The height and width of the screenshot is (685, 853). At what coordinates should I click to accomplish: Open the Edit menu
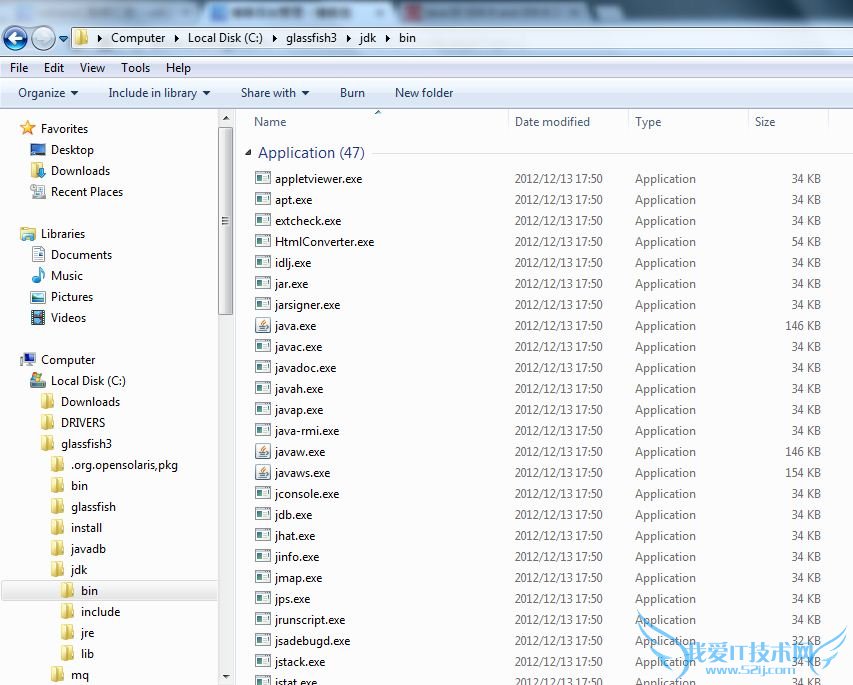point(54,68)
